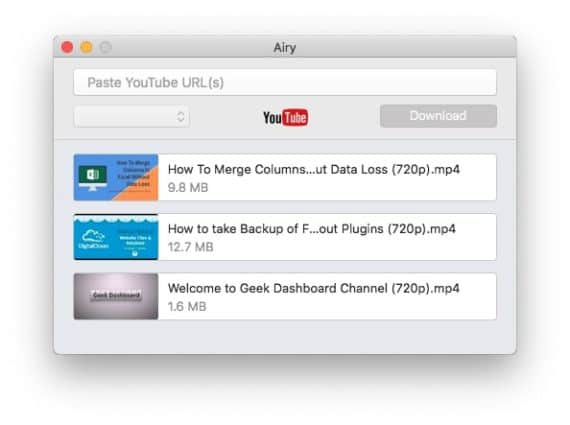Click the 9.8 MB file size
Viewport: 570px width, 425px height.
tap(188, 188)
